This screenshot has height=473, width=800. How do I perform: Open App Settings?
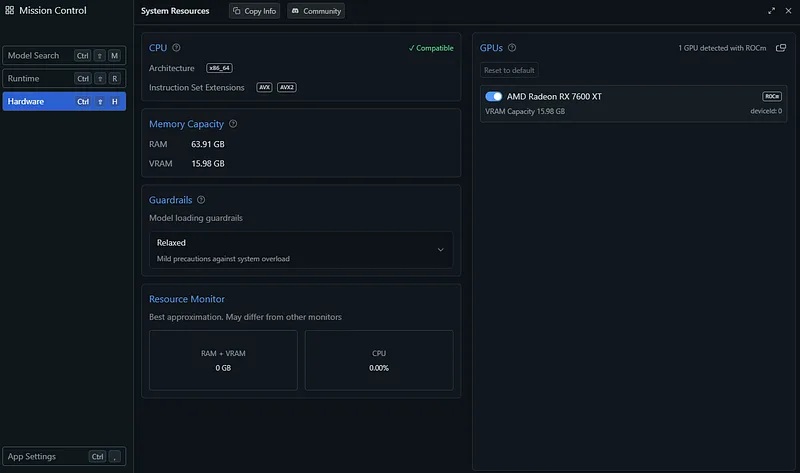(64, 456)
